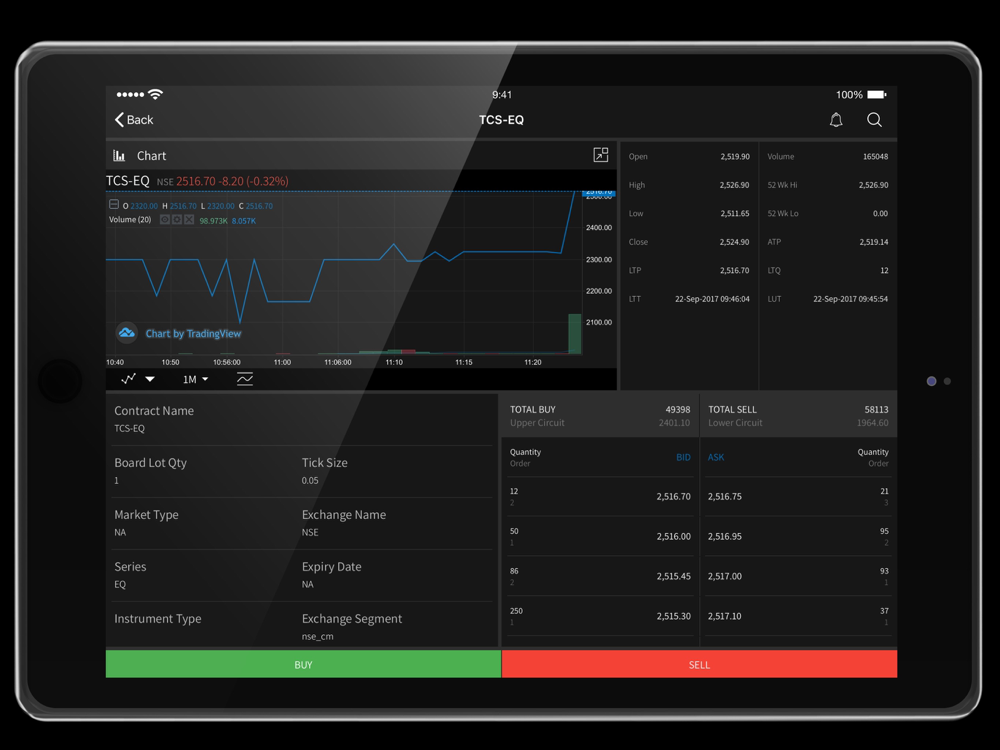
Task: Click the LTP value 2,516.70
Action: (735, 270)
